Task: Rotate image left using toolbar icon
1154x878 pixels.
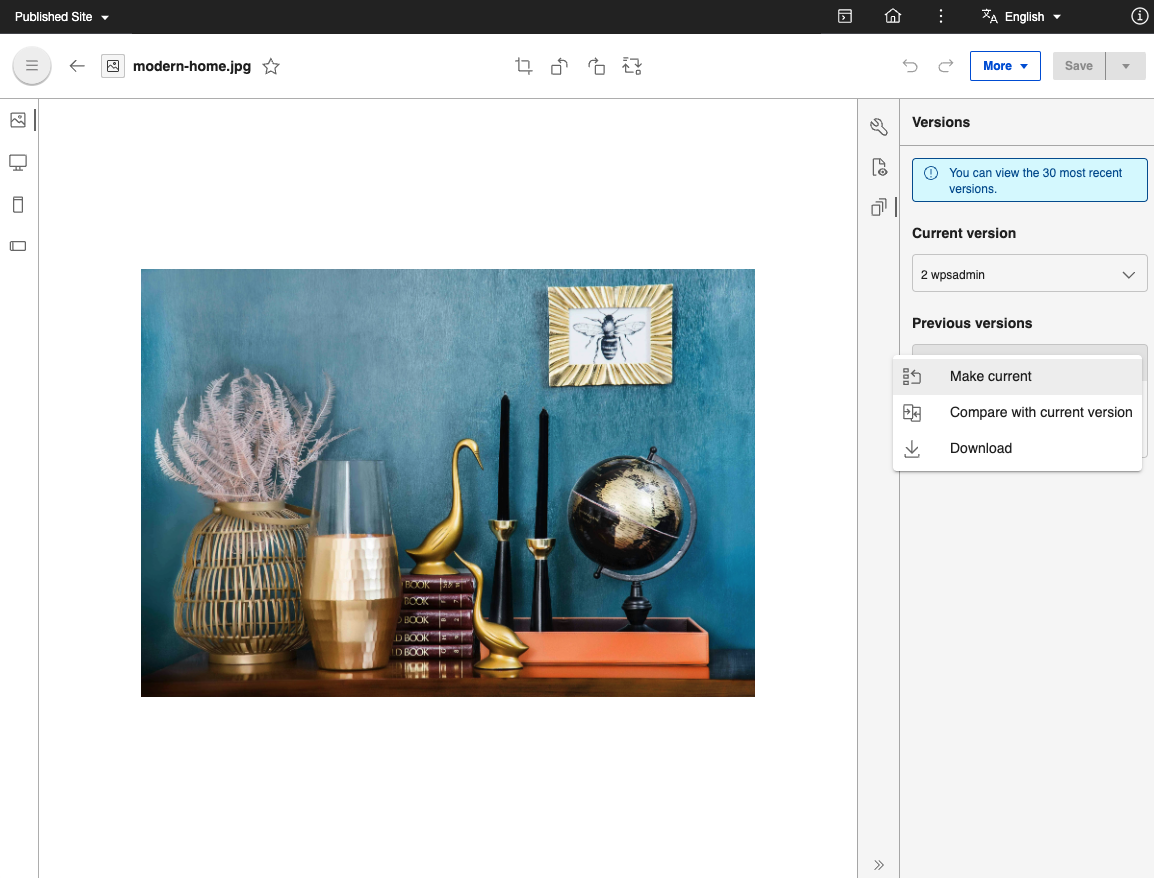Action: pos(560,66)
